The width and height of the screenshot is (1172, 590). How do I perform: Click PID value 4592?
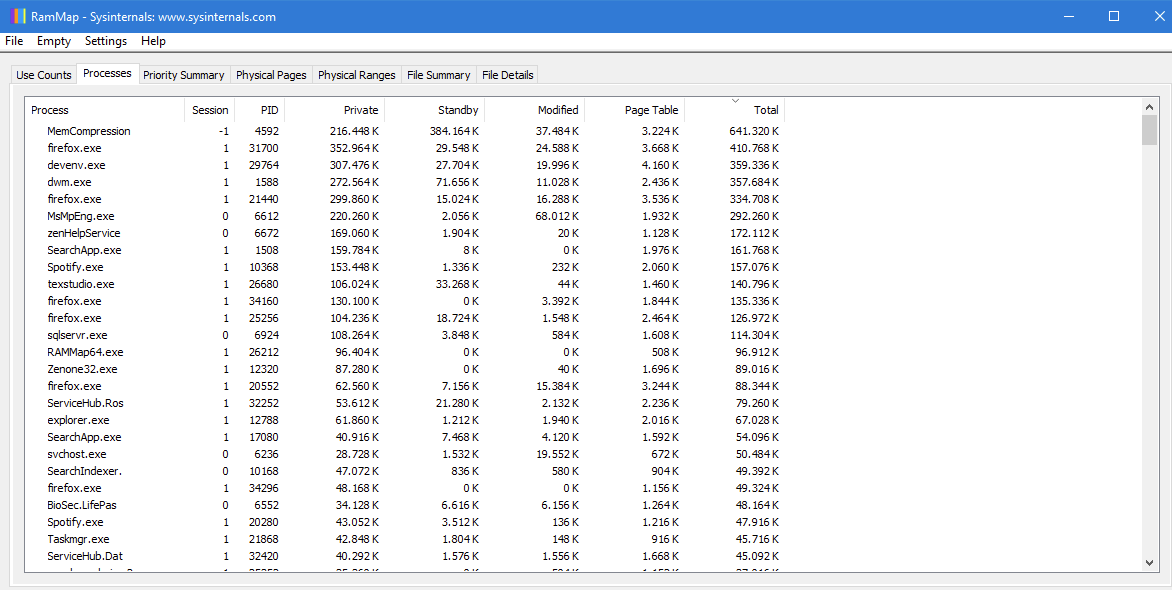[x=266, y=131]
